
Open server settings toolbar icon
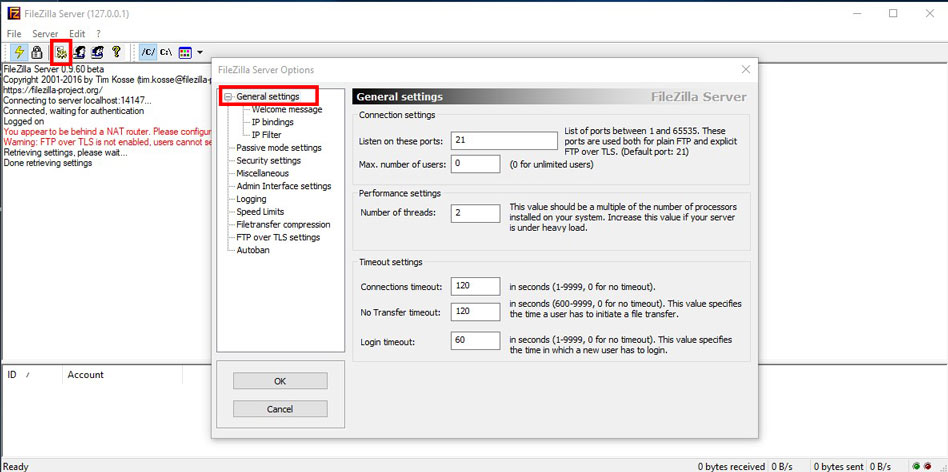(61, 53)
